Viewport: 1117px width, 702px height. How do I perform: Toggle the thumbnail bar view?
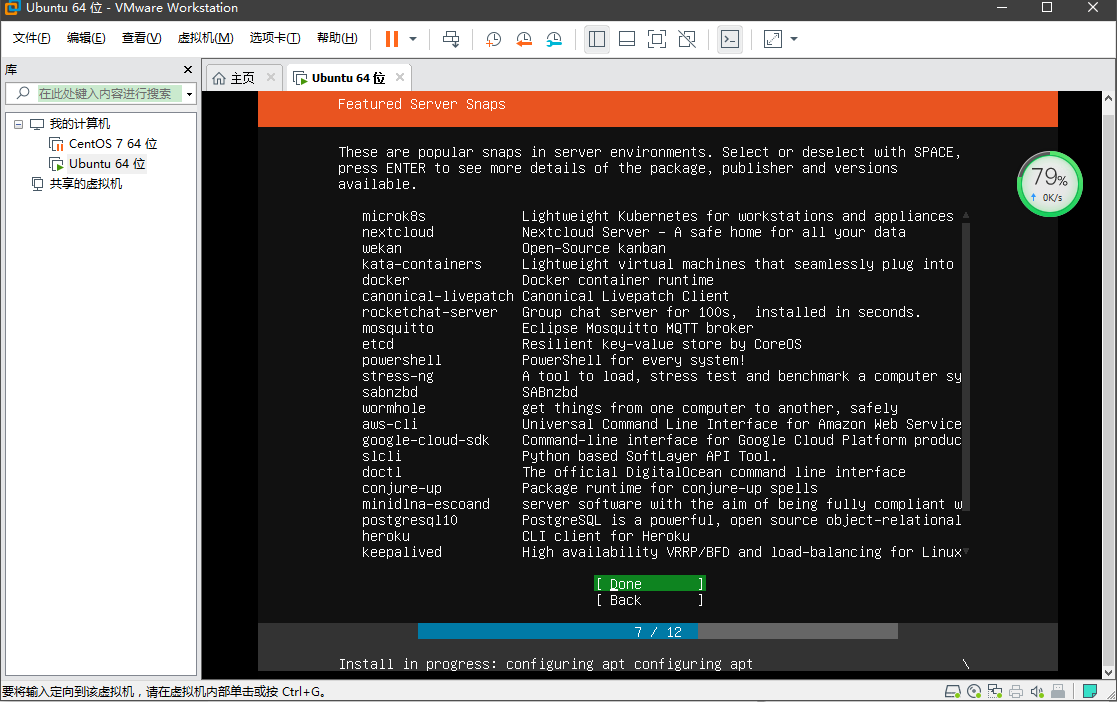coord(627,38)
